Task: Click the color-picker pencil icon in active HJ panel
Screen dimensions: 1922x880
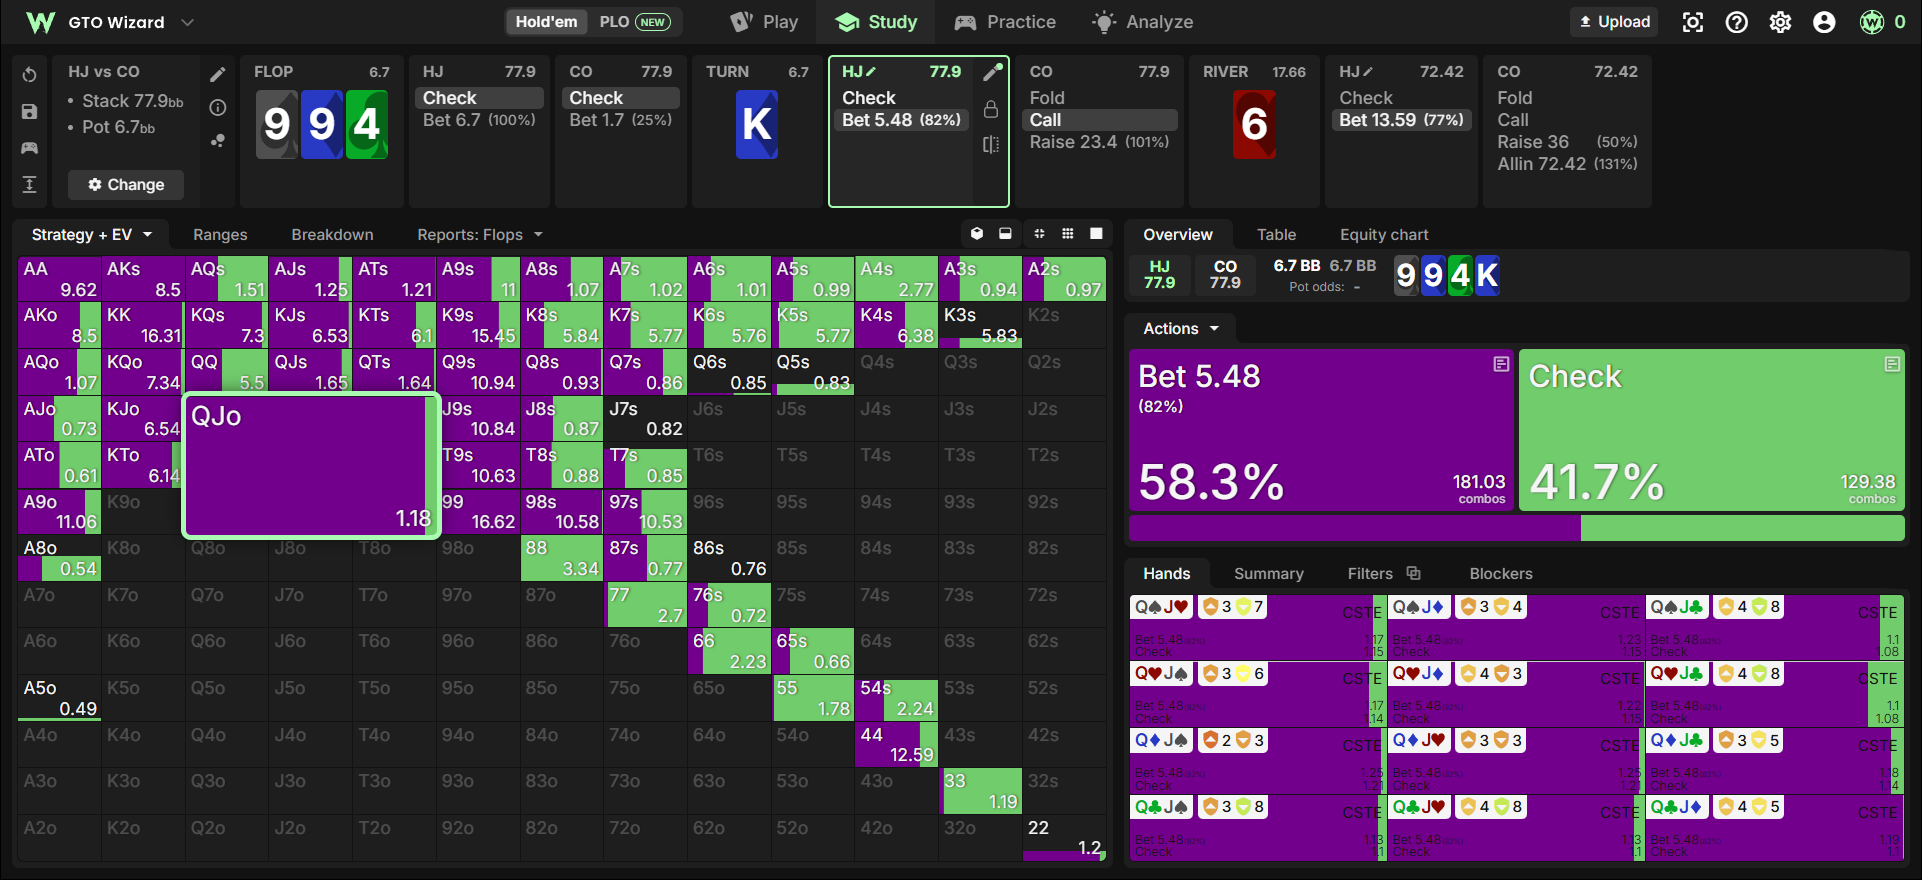Action: click(x=992, y=72)
